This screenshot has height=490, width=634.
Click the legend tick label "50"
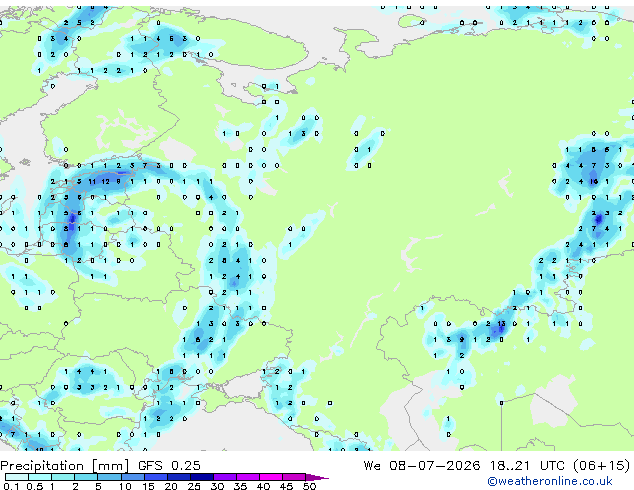[309, 486]
